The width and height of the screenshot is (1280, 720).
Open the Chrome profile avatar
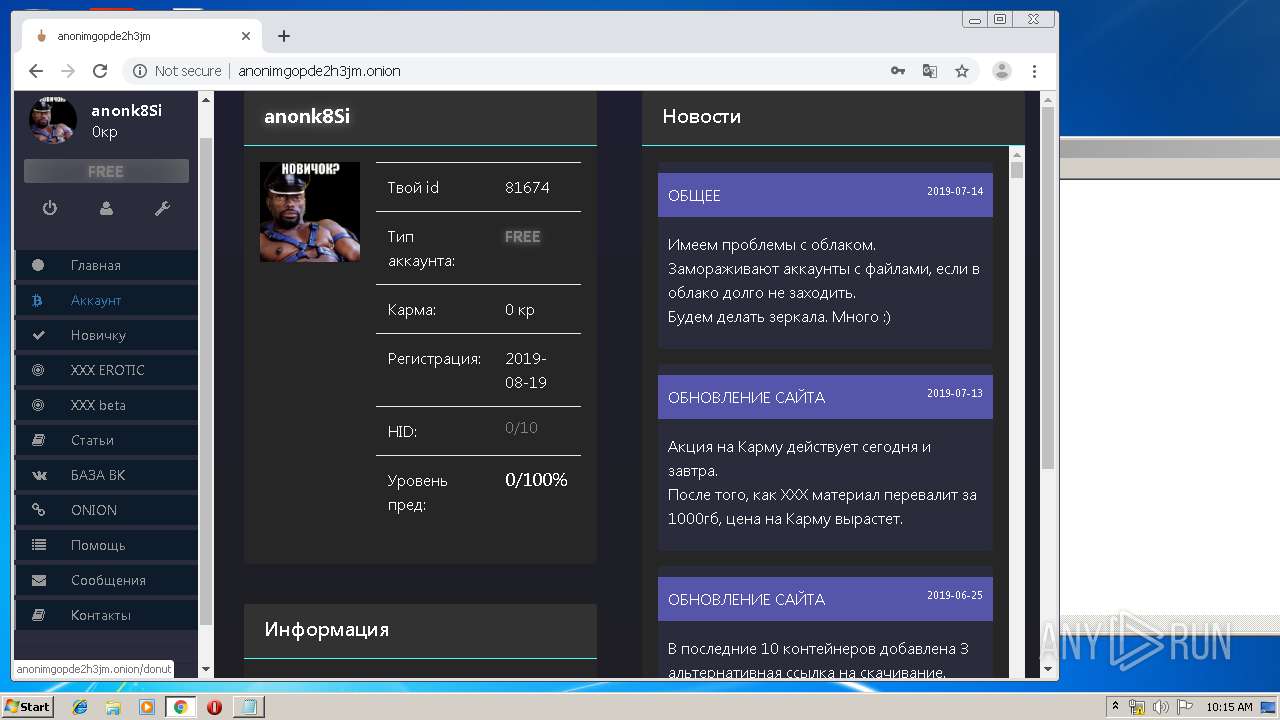(x=1001, y=71)
